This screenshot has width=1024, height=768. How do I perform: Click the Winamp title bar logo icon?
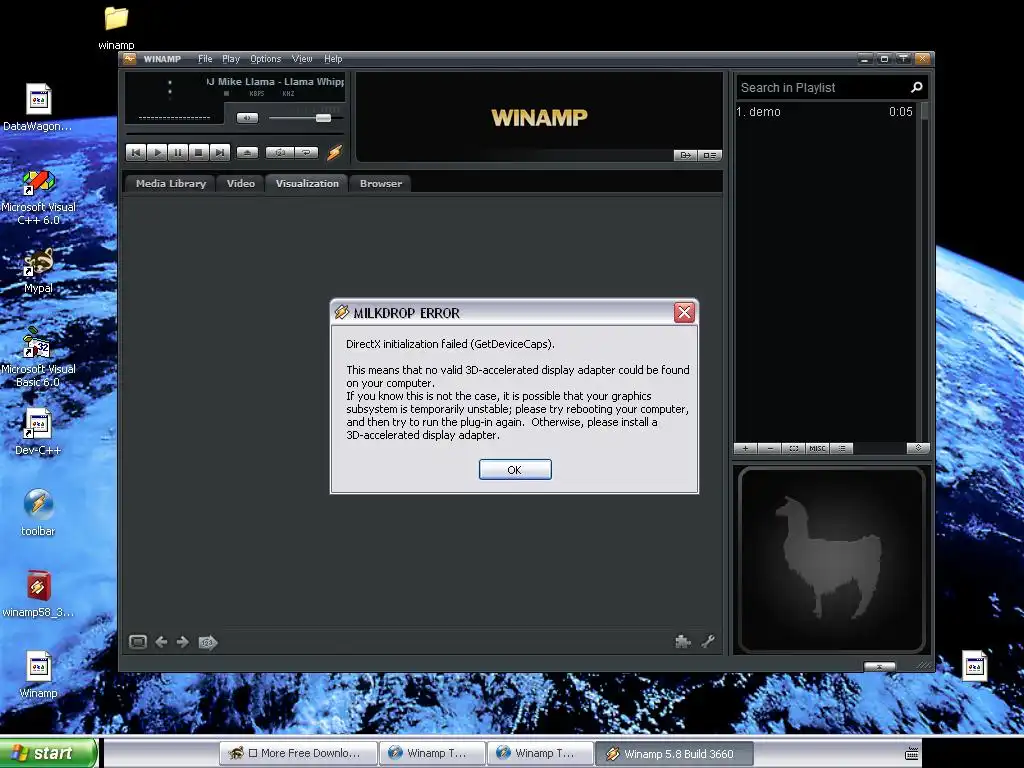129,59
